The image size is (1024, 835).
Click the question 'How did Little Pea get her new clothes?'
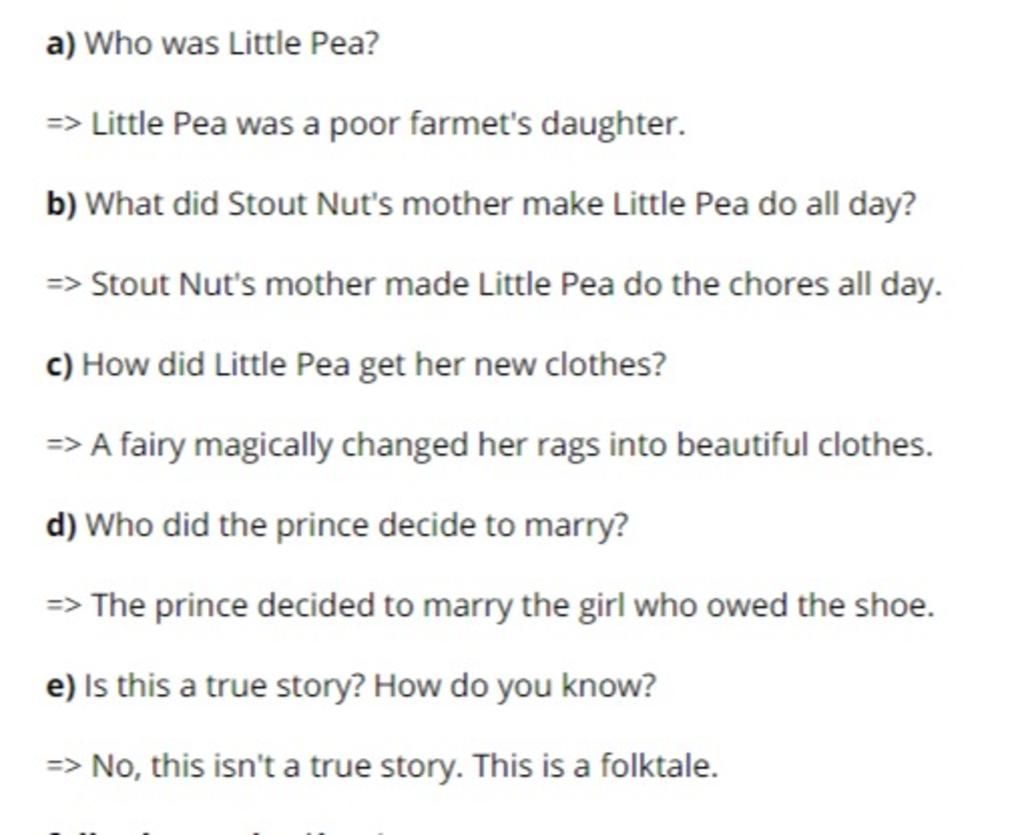coord(374,365)
